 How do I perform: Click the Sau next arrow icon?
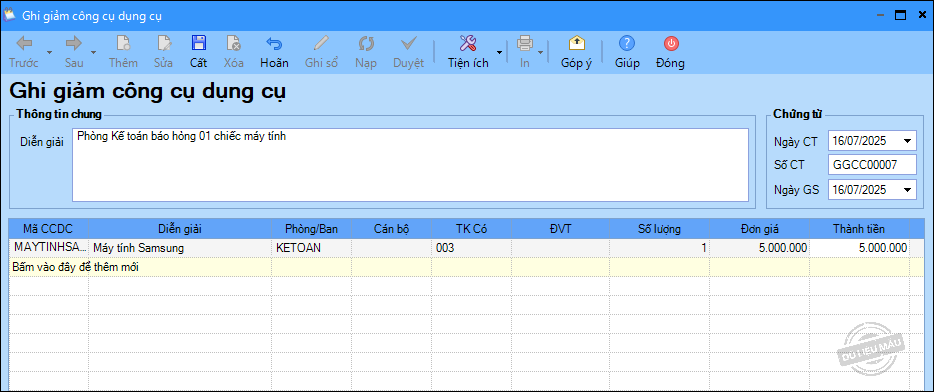74,43
